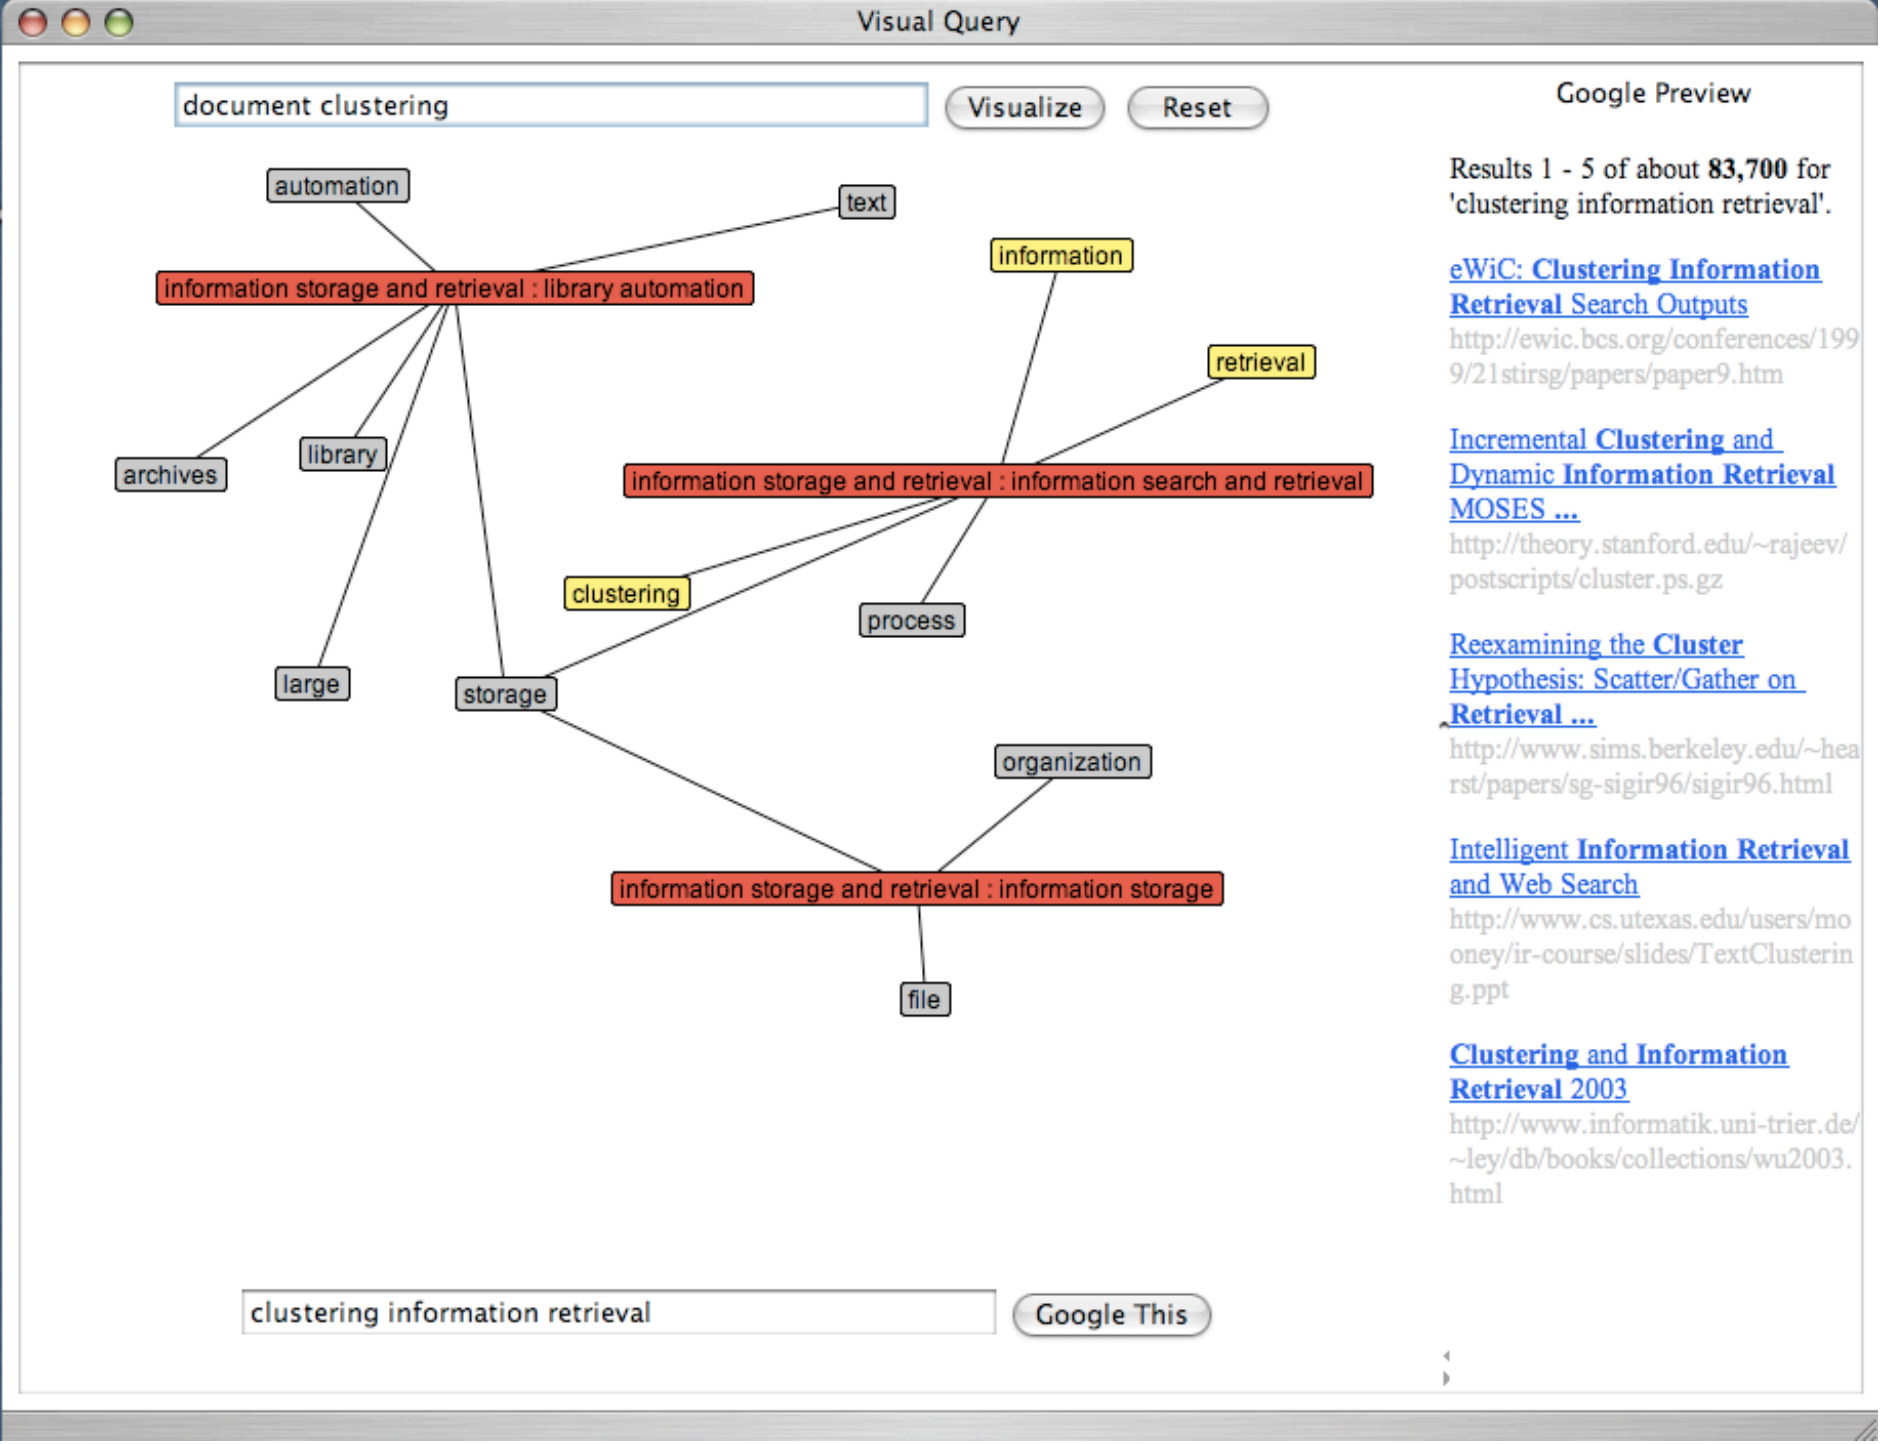1880x1444 pixels.
Task: Click the Google This button
Action: (x=1111, y=1314)
